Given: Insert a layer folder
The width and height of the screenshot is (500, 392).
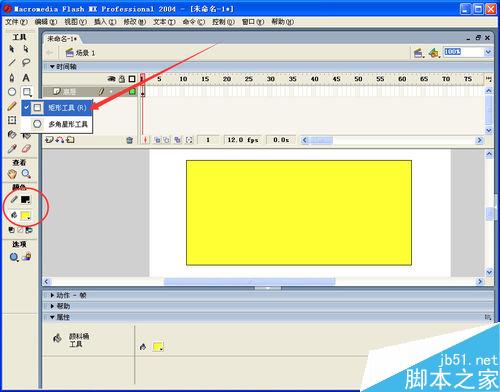Looking at the screenshot, I should [x=70, y=140].
